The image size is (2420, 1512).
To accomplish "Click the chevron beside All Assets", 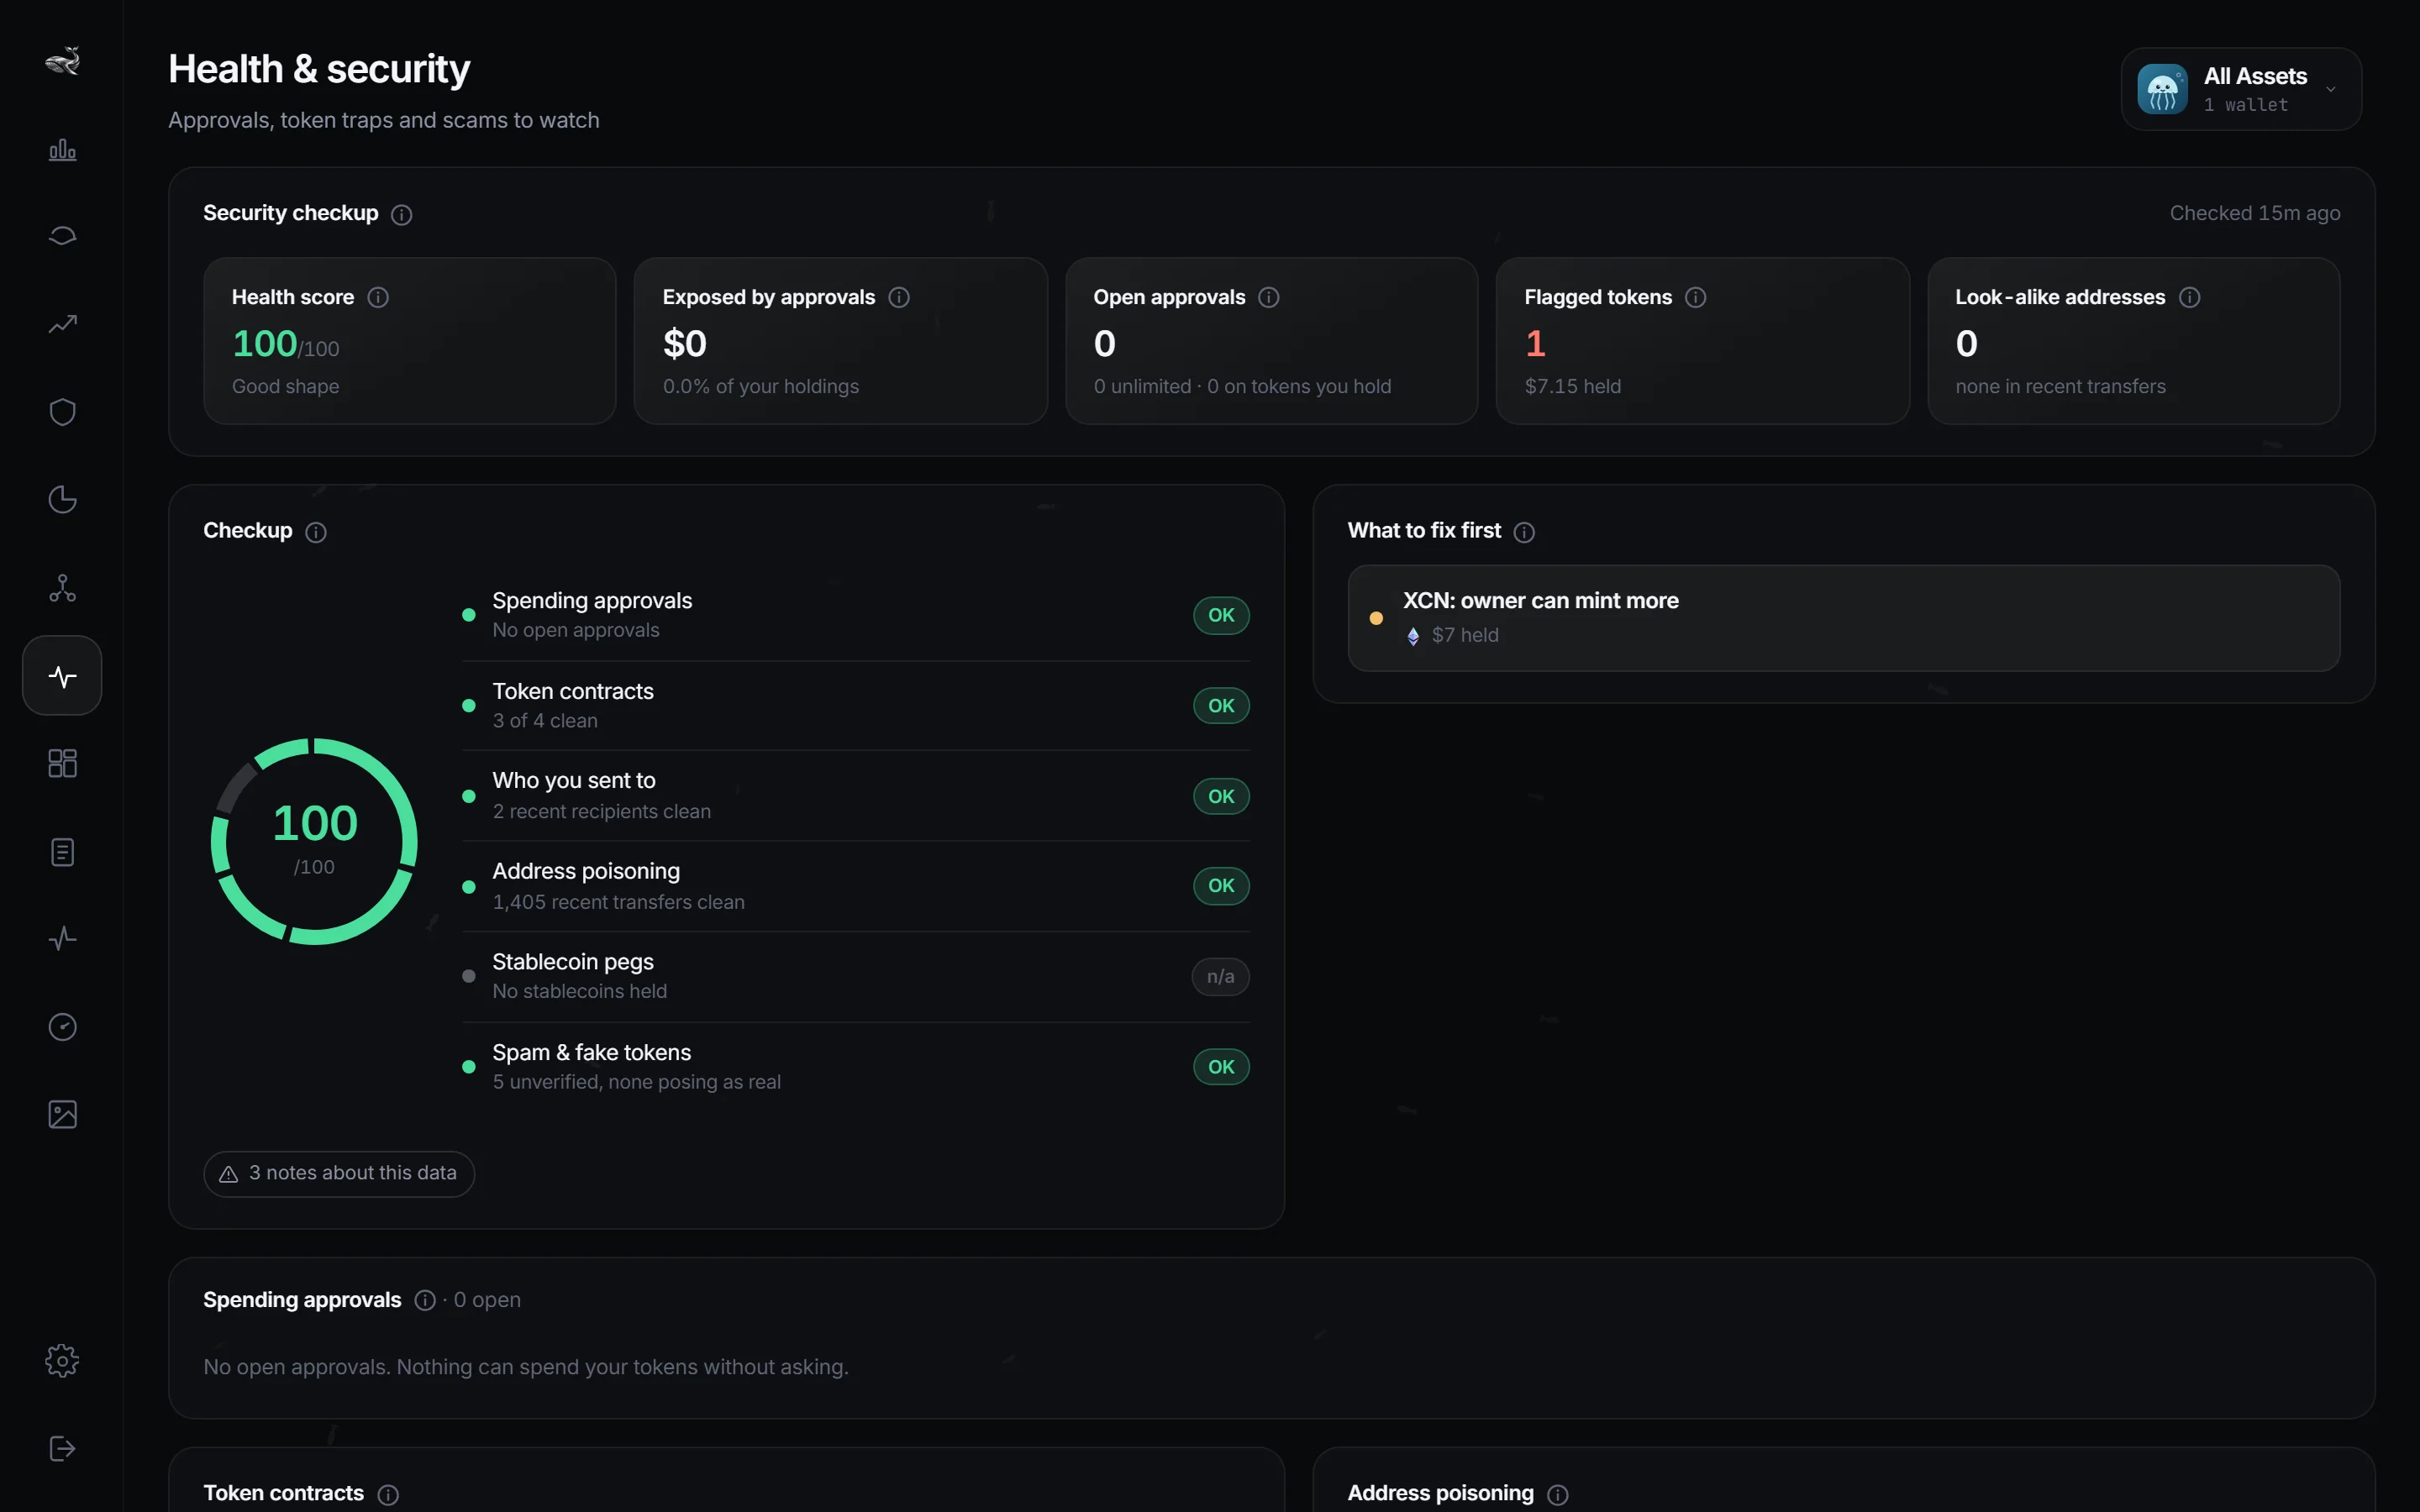I will (2330, 89).
